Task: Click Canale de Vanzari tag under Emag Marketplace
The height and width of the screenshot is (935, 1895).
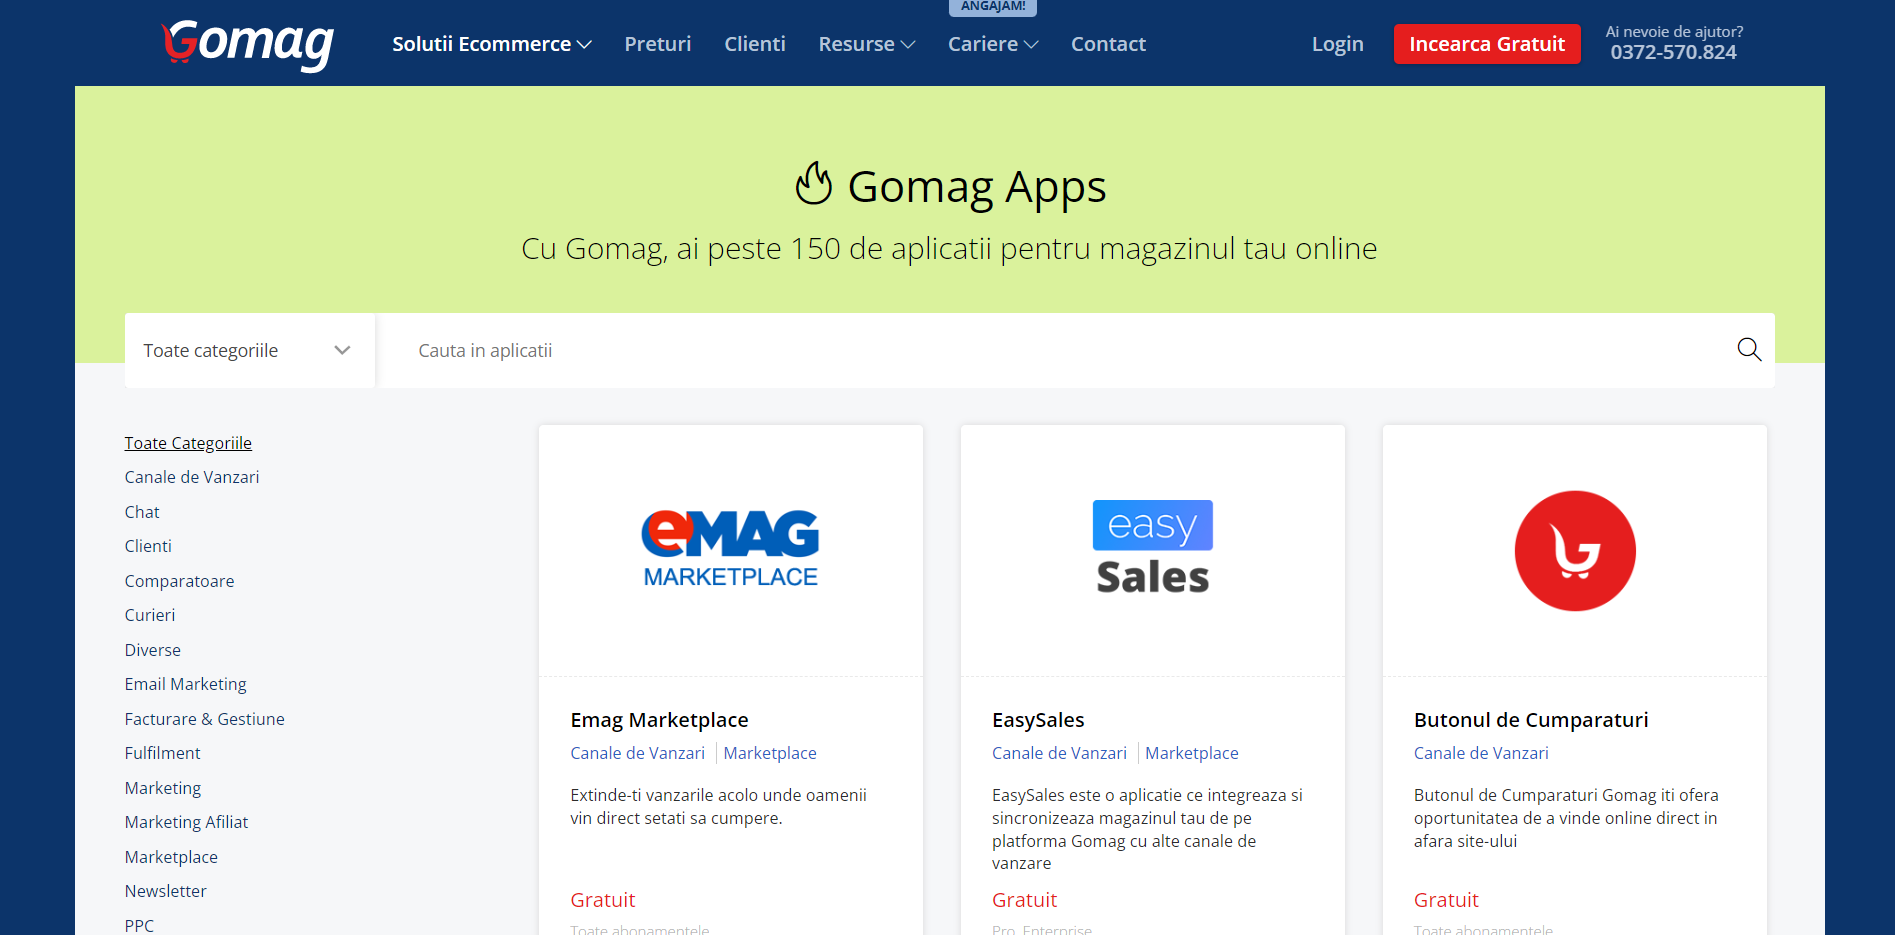Action: pyautogui.click(x=637, y=753)
